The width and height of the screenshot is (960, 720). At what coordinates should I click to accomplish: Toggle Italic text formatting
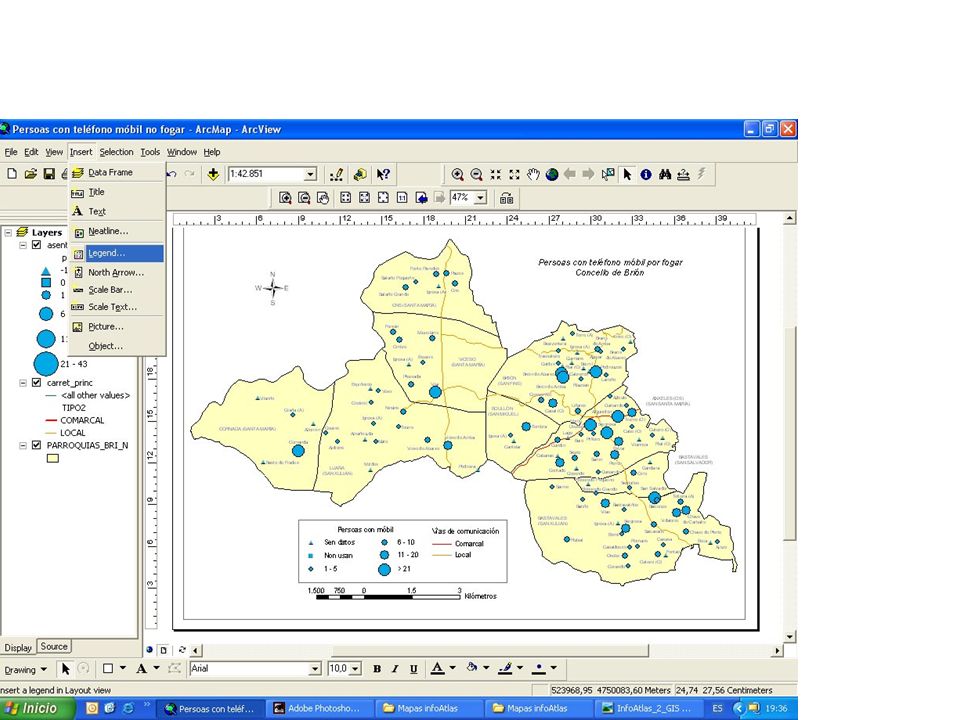(396, 669)
